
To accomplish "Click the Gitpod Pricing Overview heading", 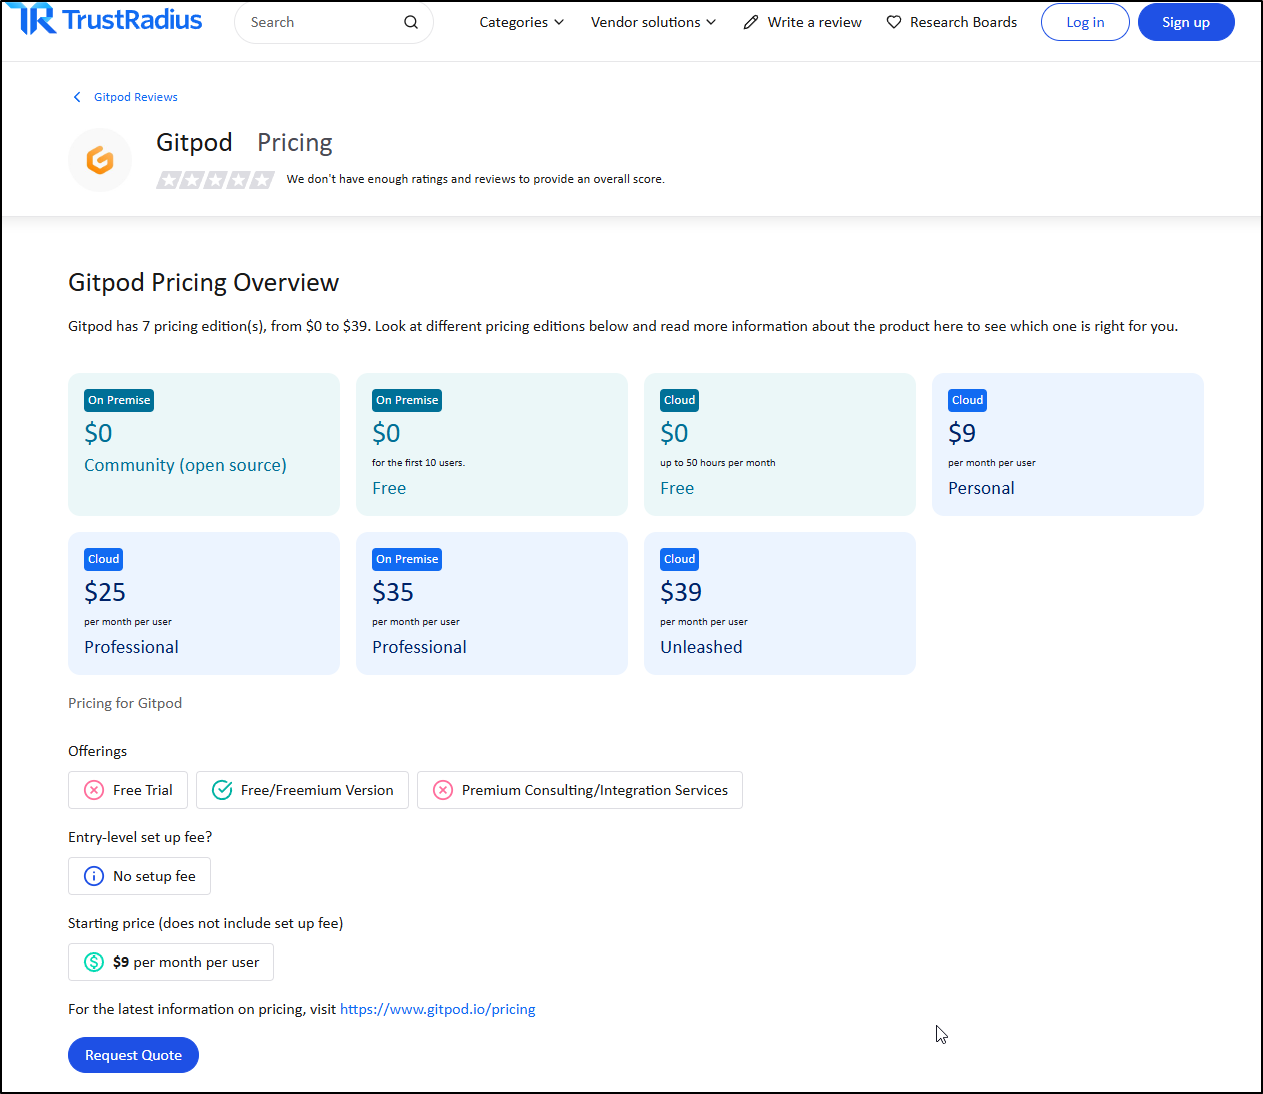I will 204,283.
